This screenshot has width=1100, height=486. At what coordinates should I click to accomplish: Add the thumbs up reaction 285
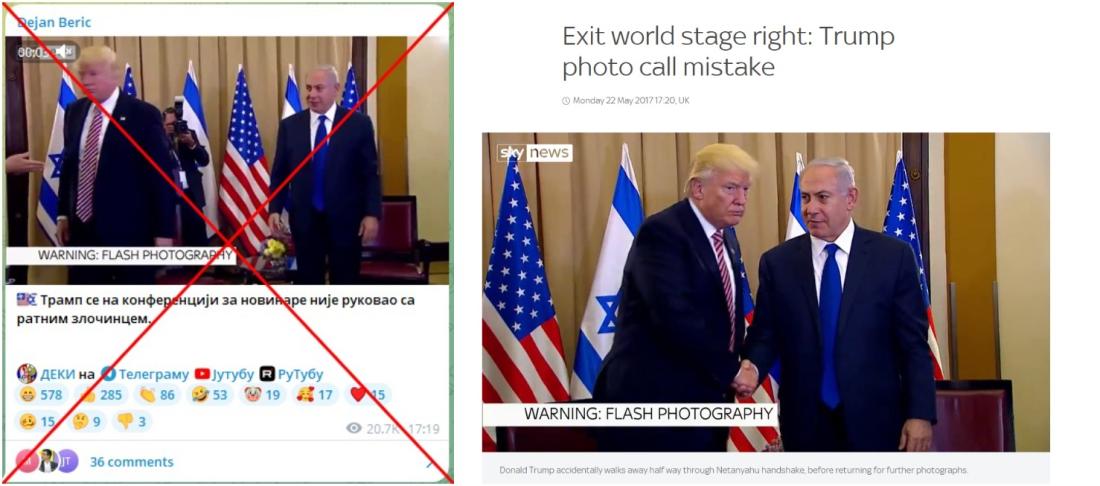point(100,395)
